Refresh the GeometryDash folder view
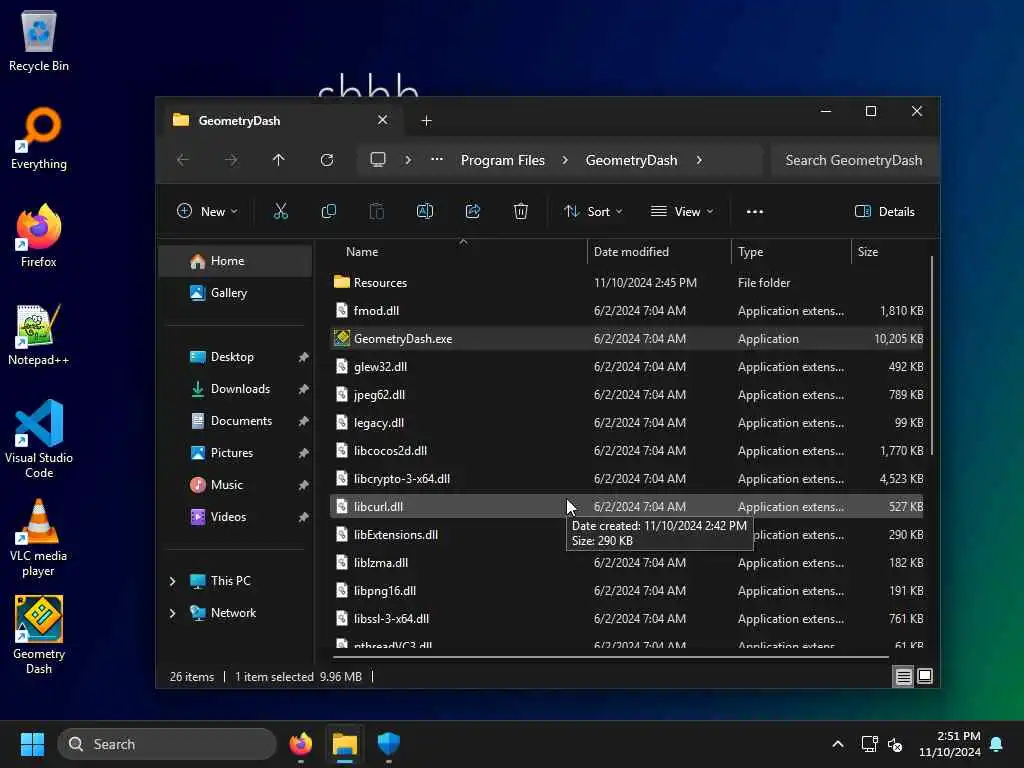The width and height of the screenshot is (1024, 768). click(327, 160)
